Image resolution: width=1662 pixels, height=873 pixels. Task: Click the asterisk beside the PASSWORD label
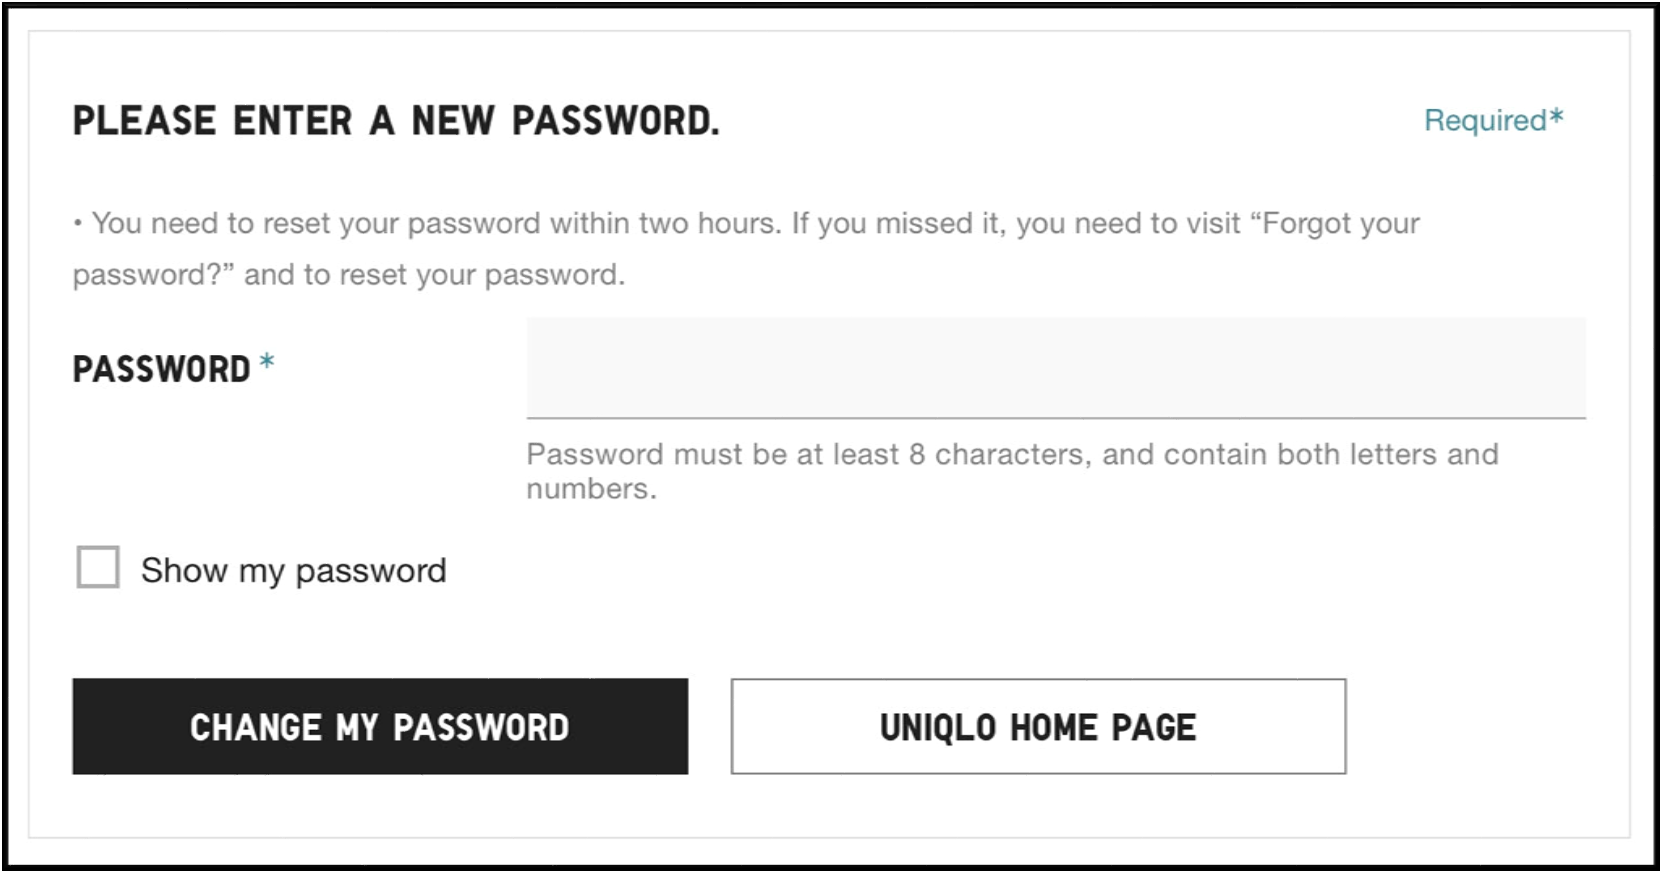click(x=267, y=363)
